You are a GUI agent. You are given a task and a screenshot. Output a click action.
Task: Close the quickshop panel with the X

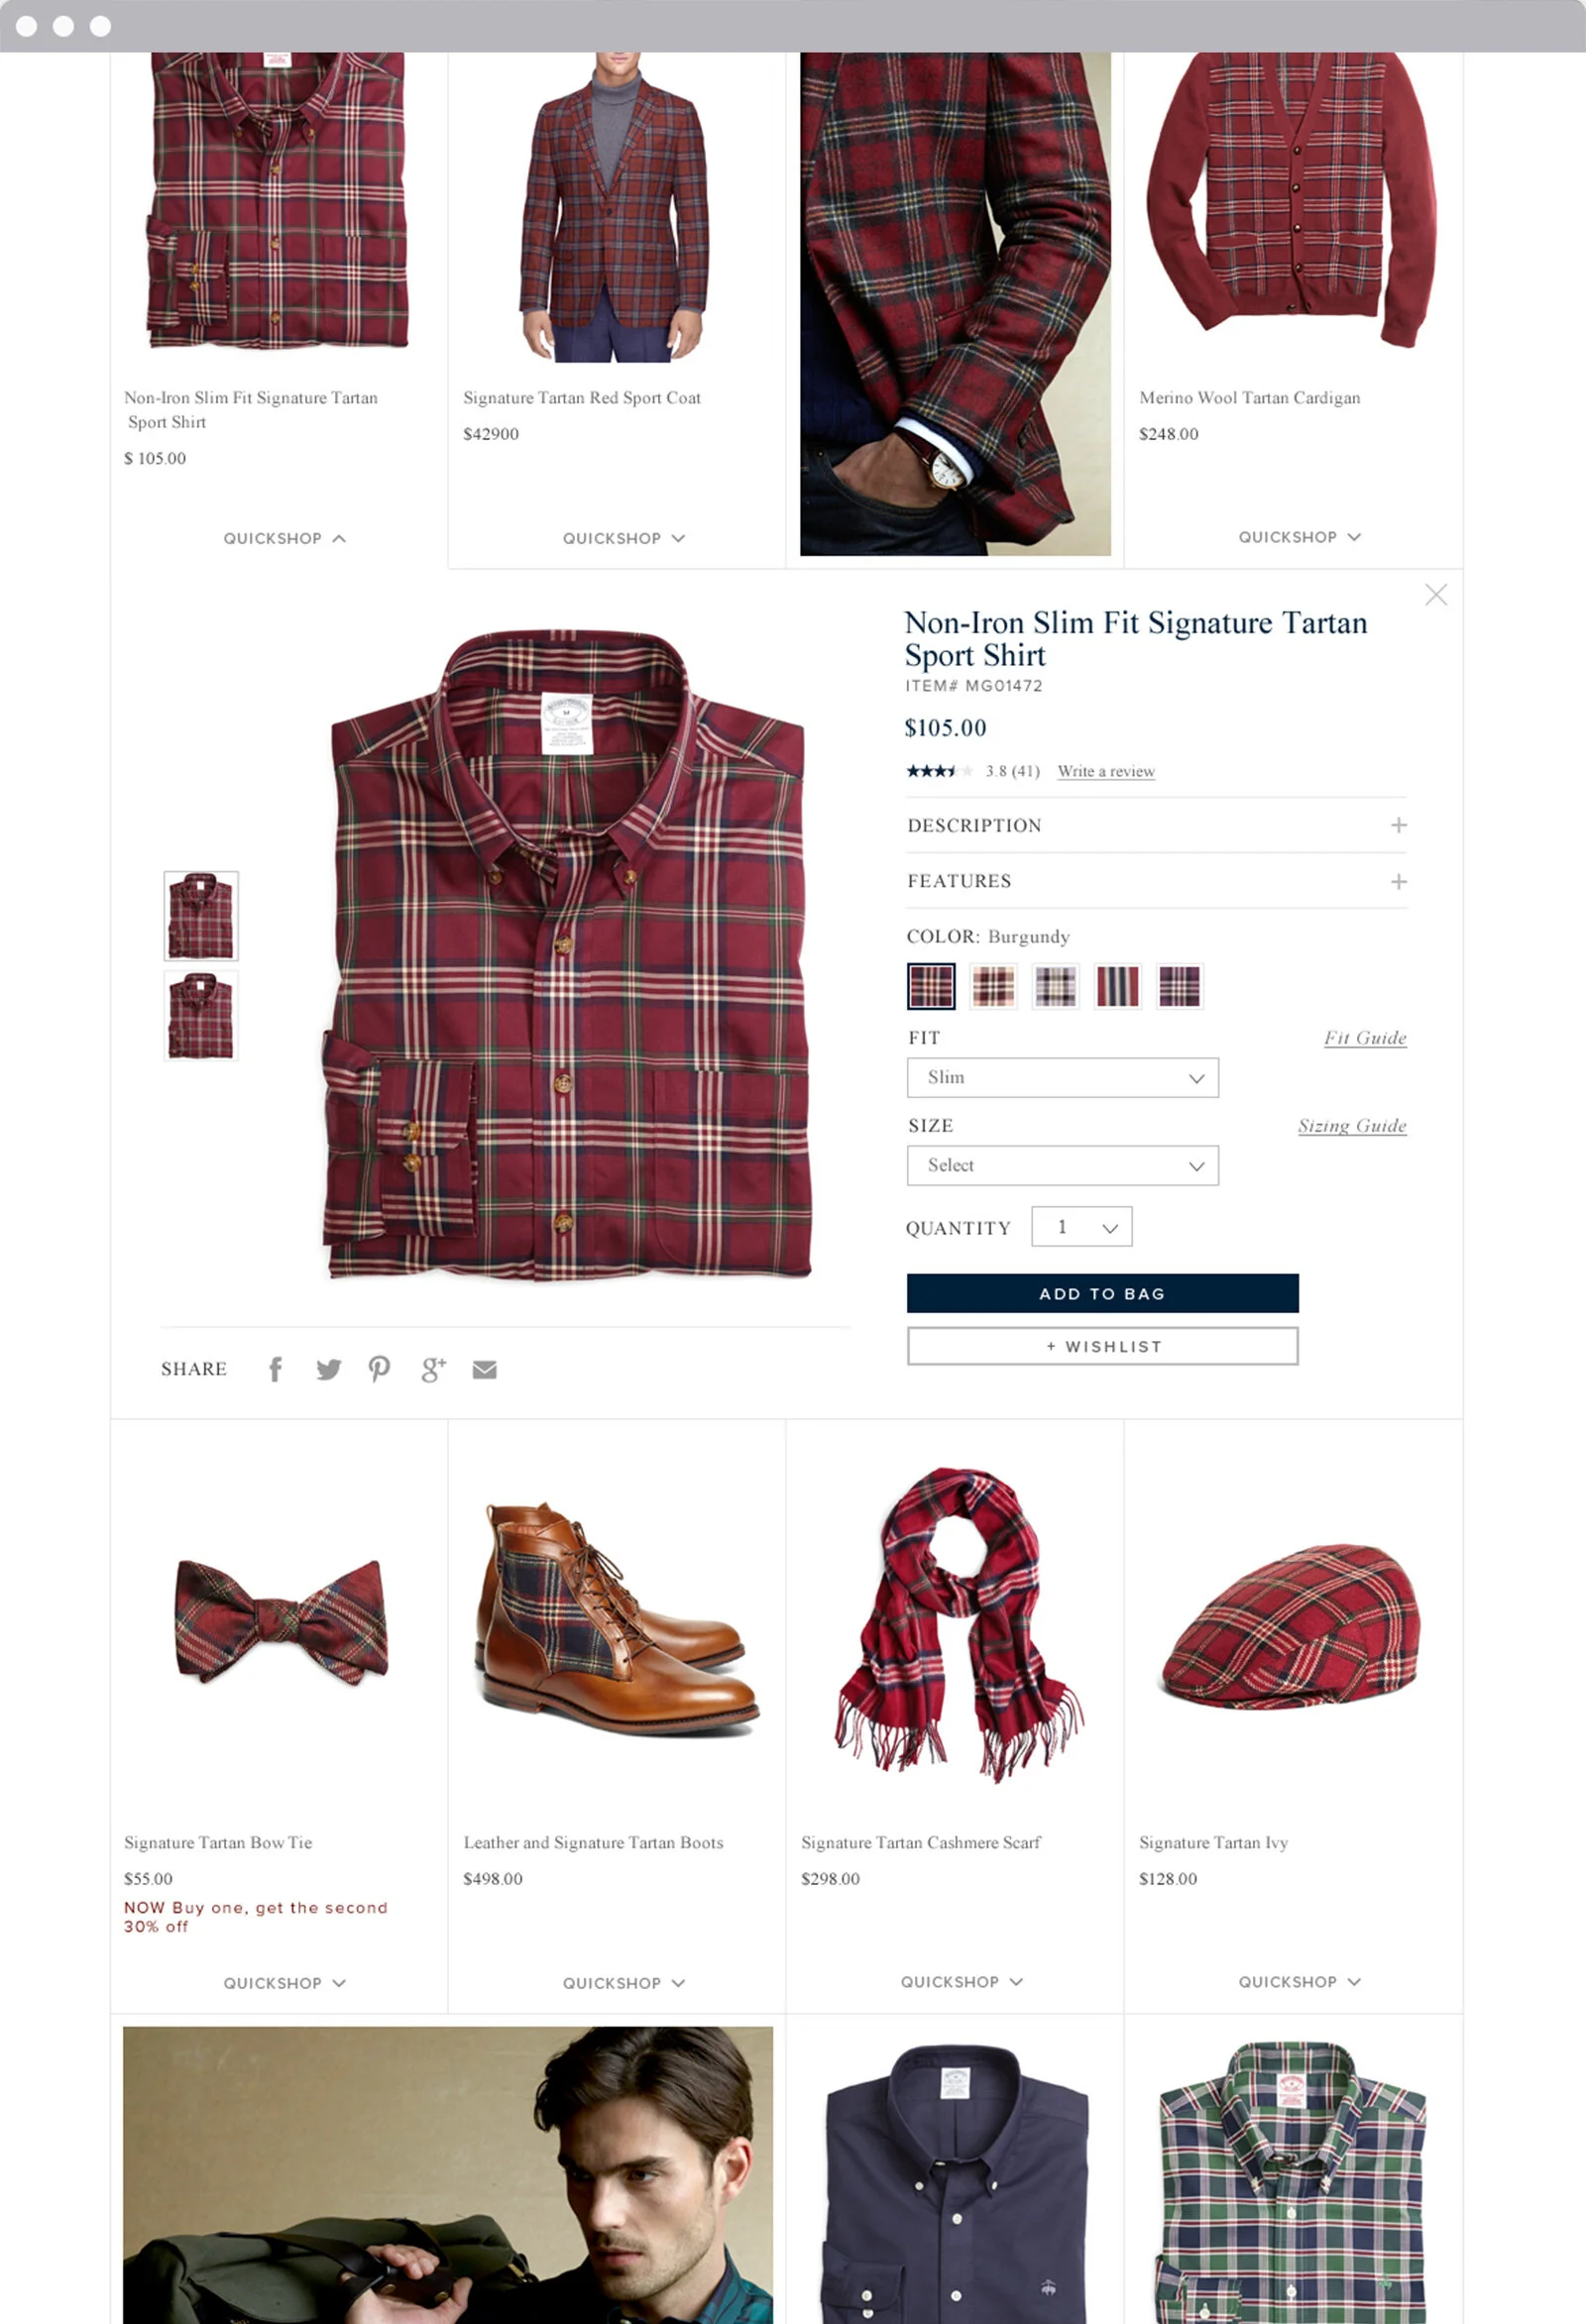[1436, 595]
